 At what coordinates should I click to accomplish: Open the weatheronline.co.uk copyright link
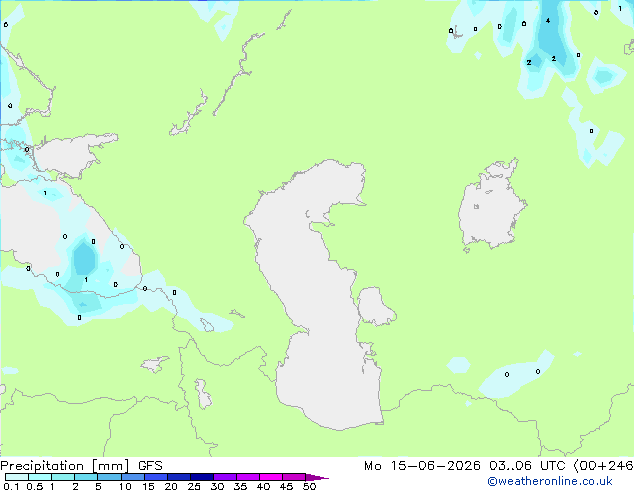point(549,481)
